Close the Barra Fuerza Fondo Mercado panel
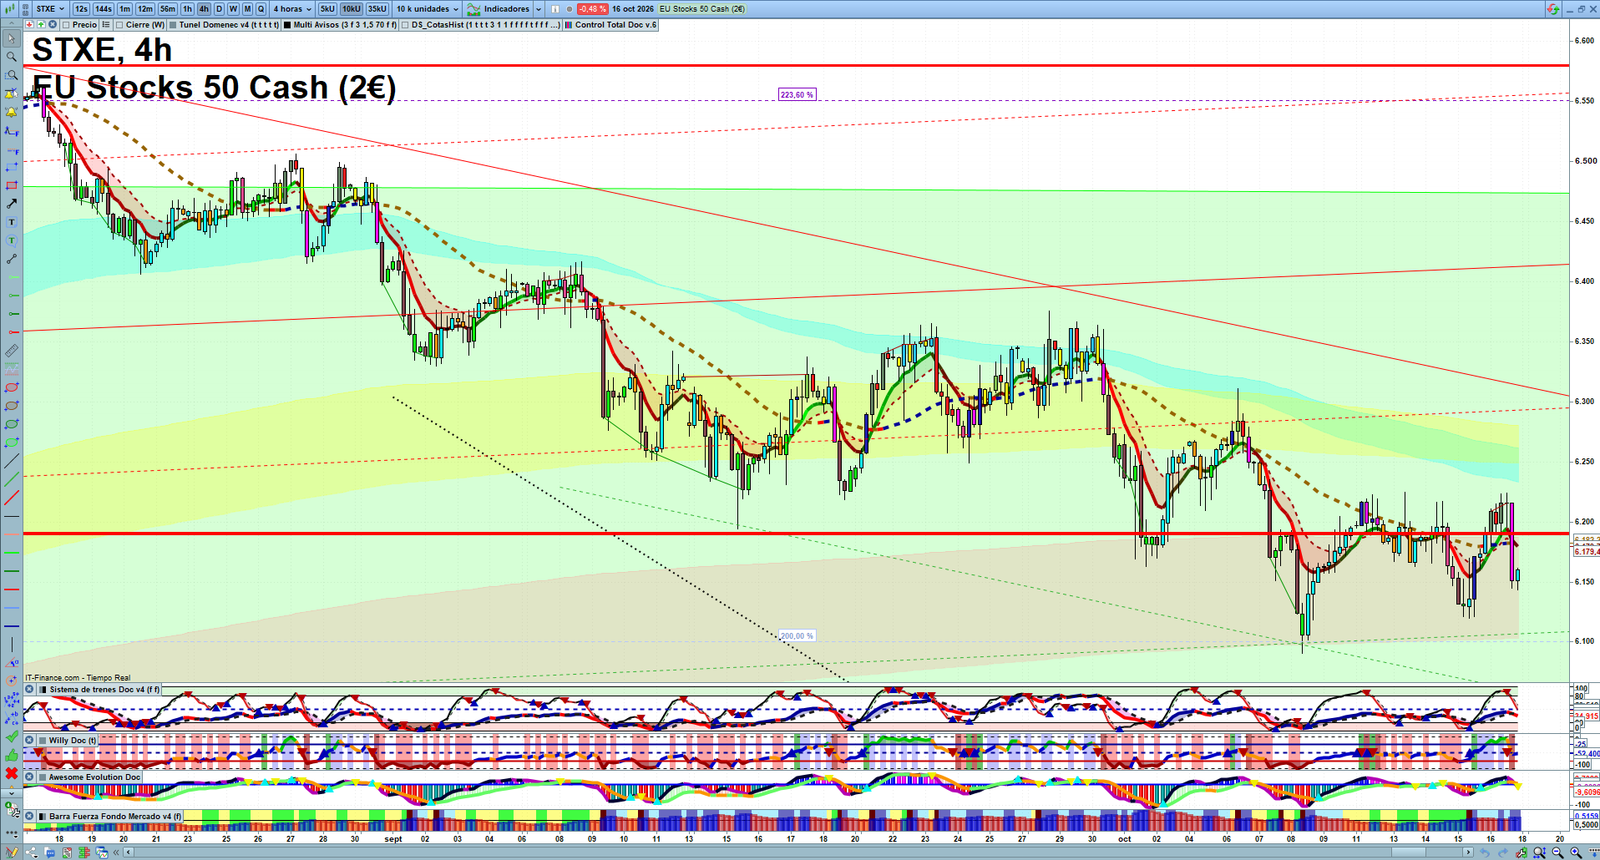 pos(30,816)
